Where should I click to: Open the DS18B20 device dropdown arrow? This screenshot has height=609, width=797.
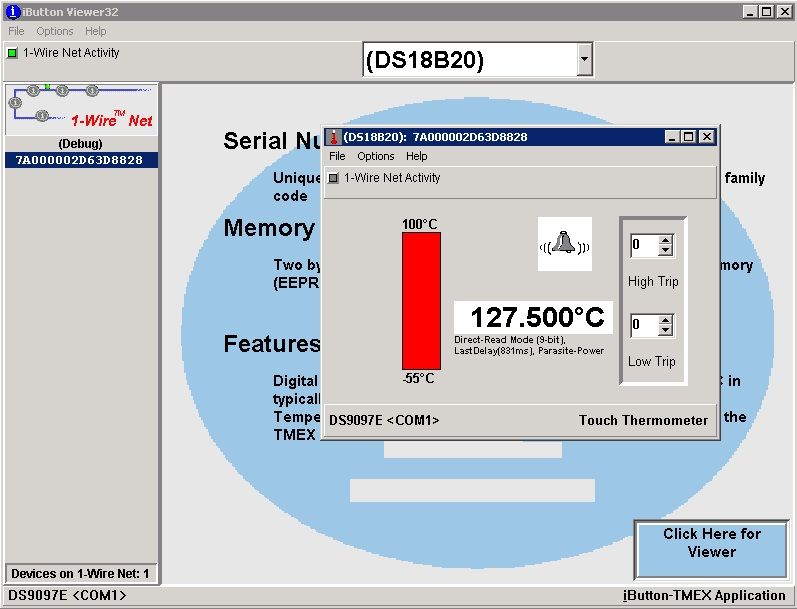585,59
